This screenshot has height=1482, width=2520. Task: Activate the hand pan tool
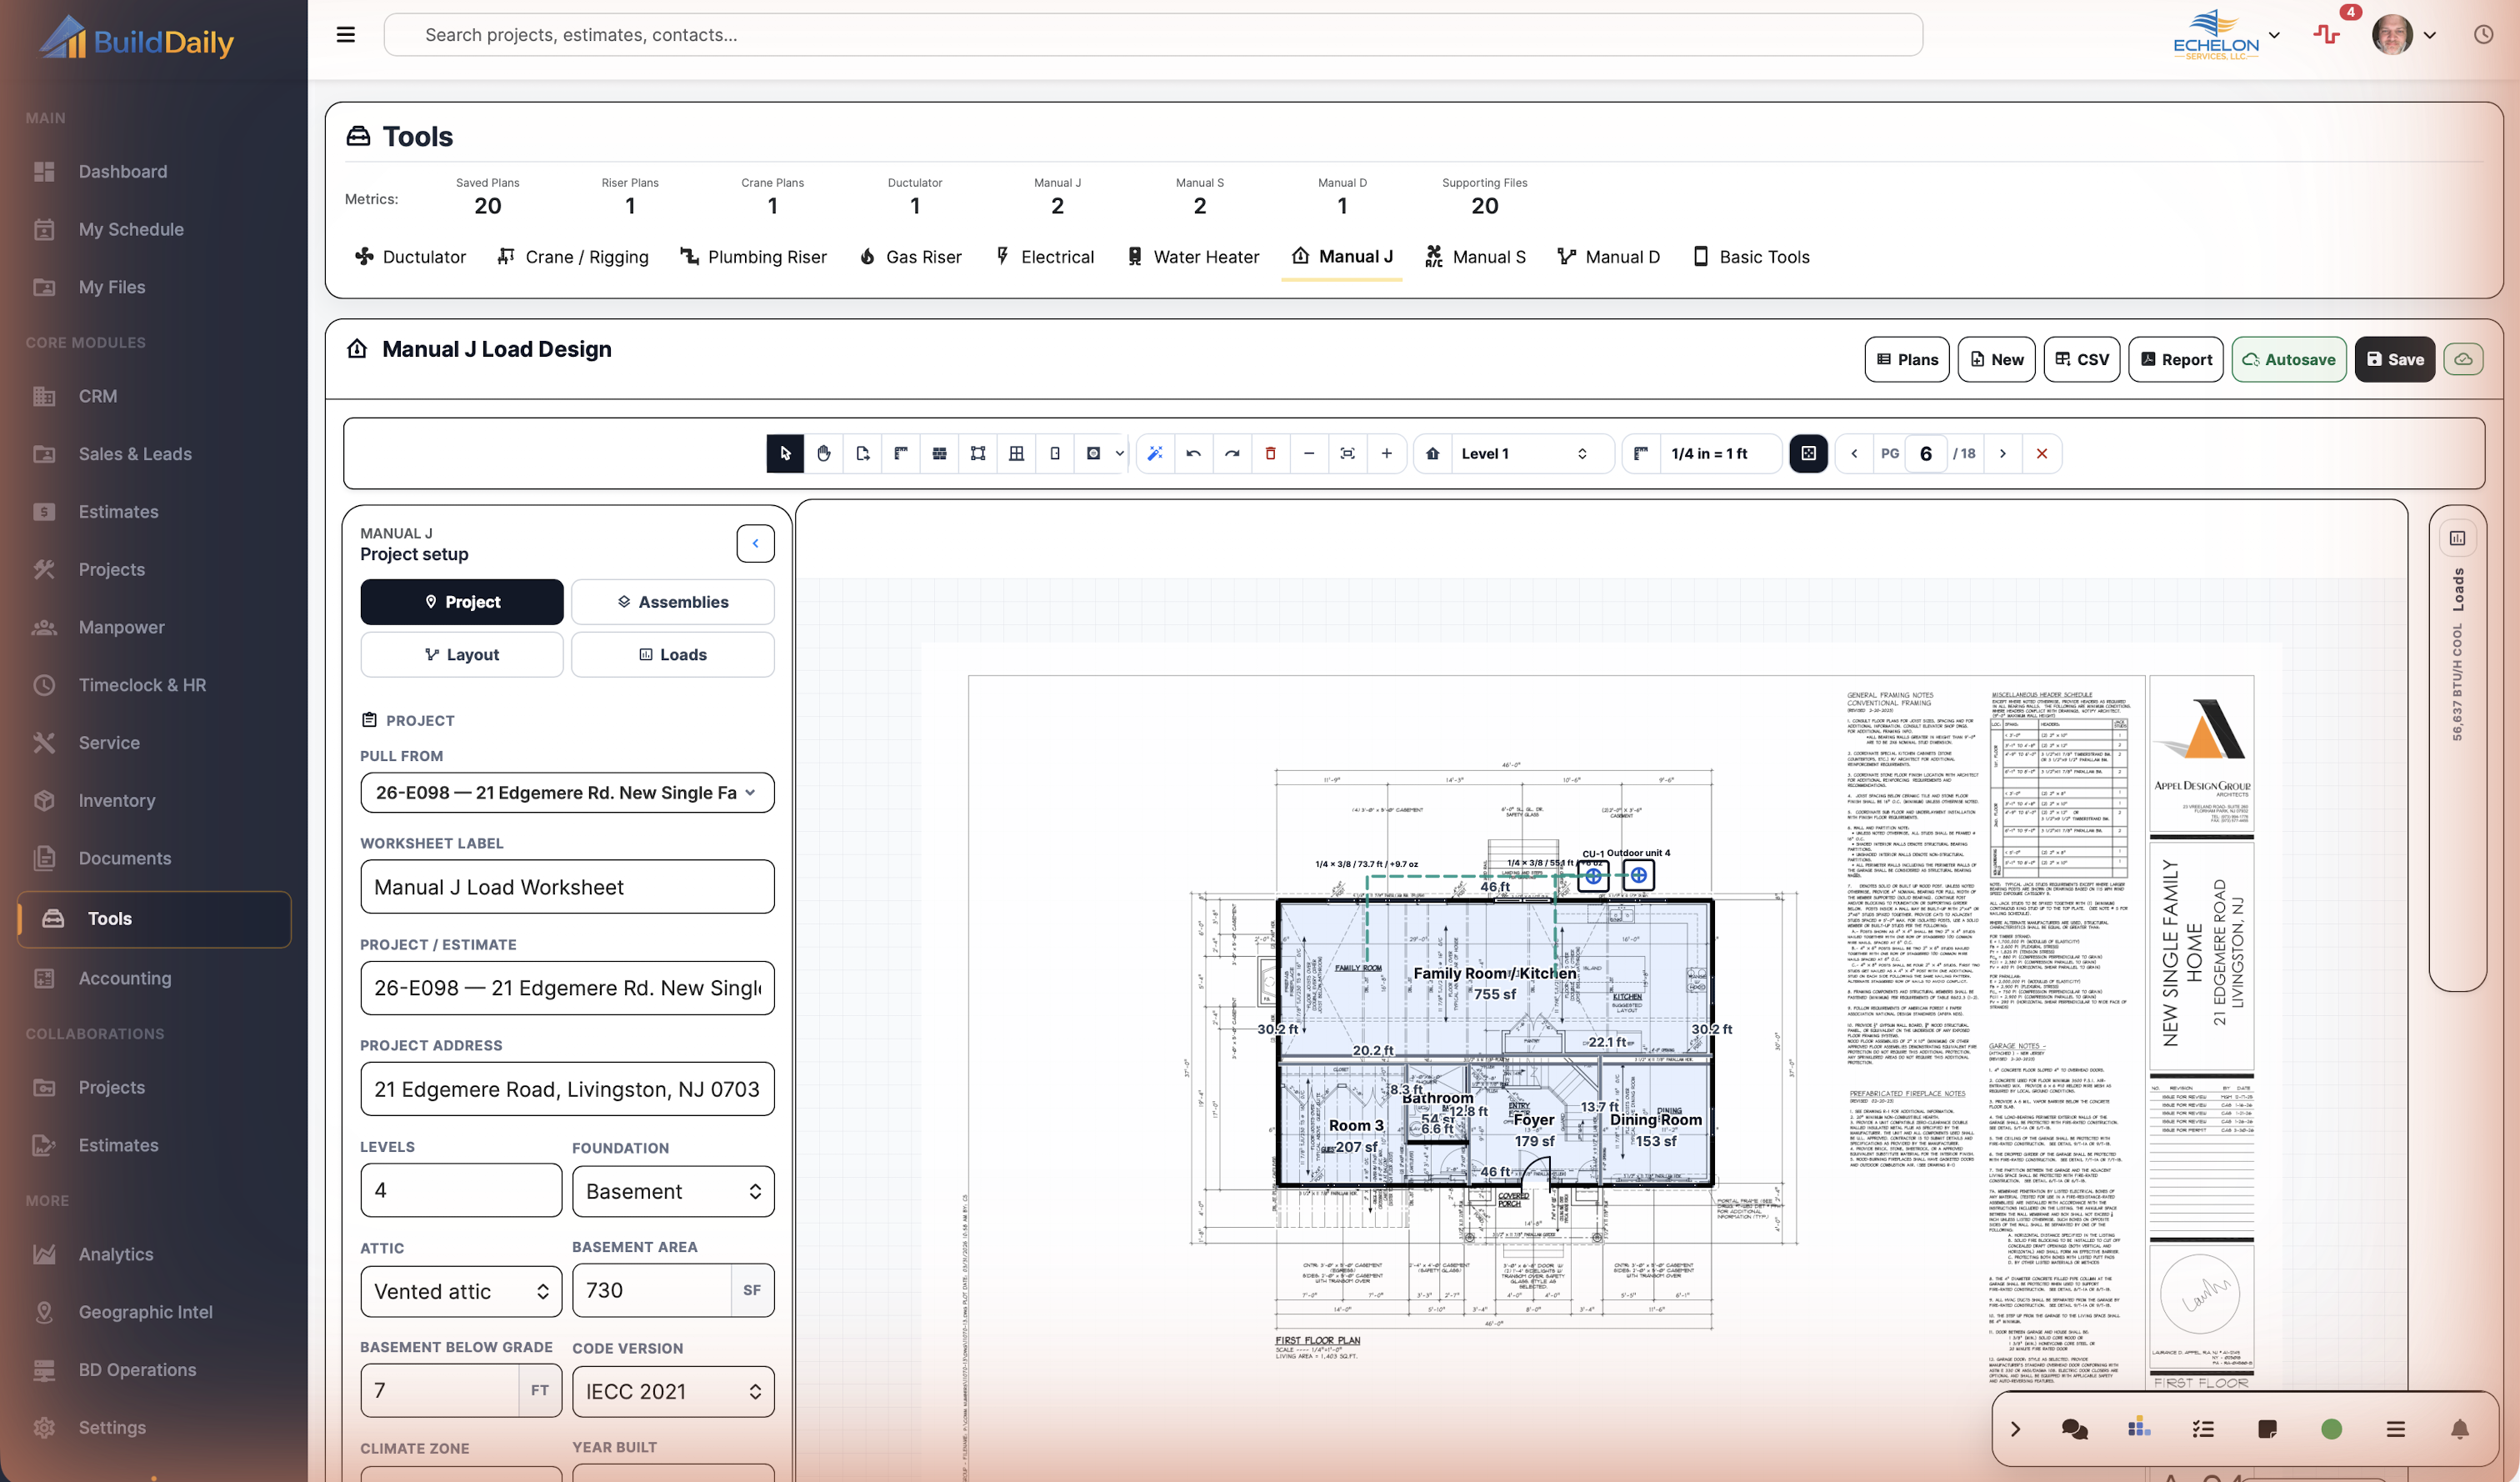(x=824, y=453)
